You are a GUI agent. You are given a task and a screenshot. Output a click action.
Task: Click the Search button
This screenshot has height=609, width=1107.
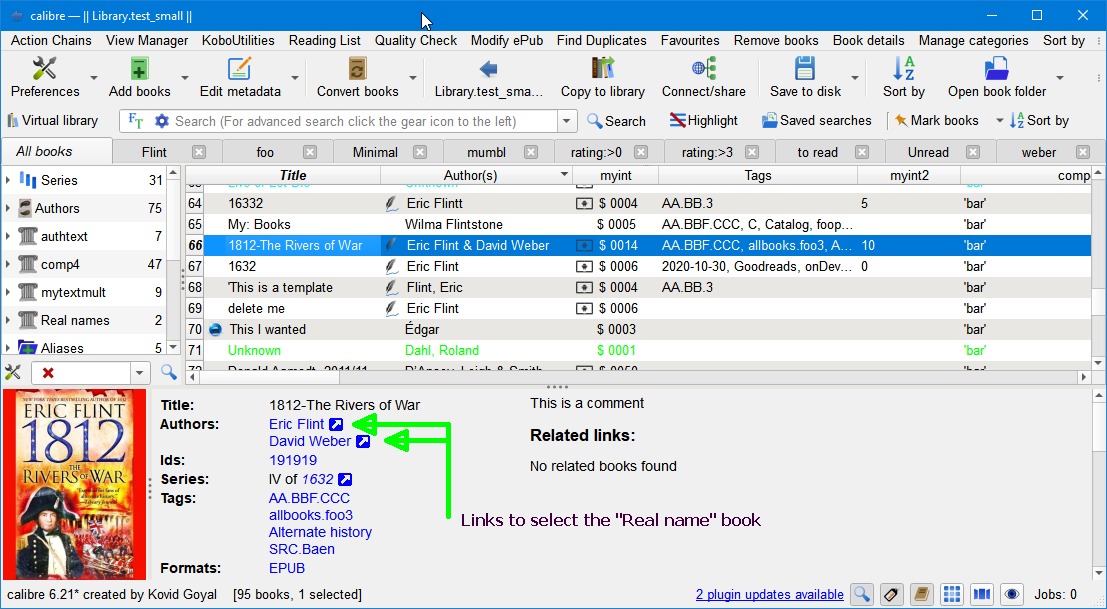click(x=616, y=121)
